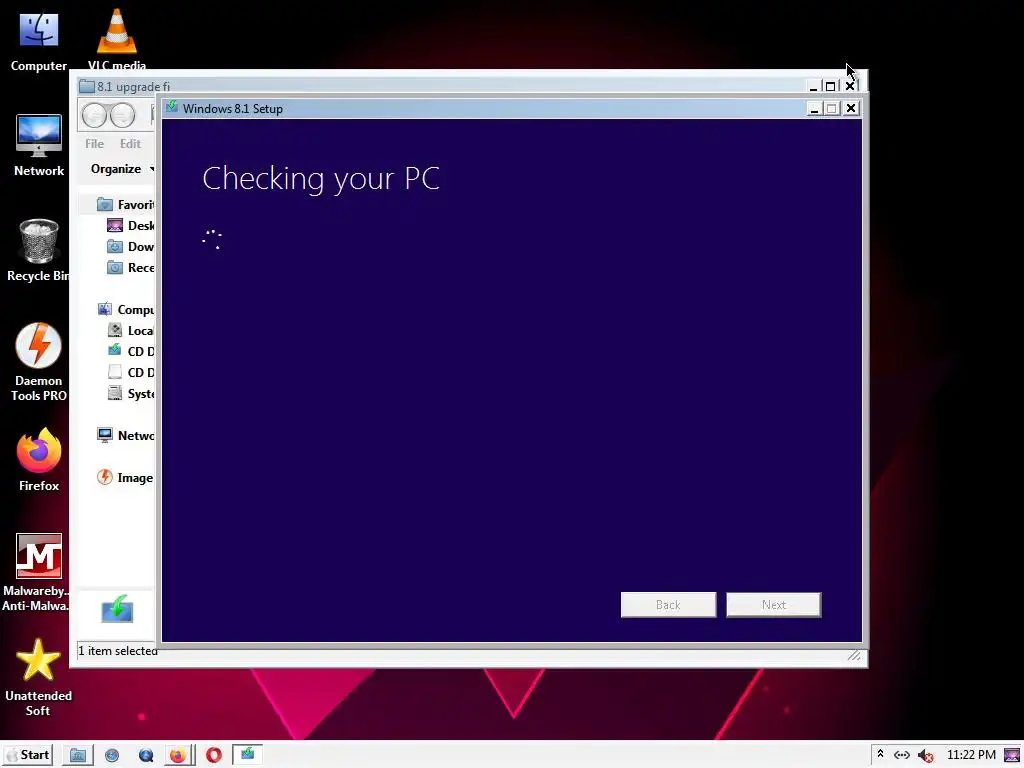Click the Next button in Windows 8.1 Setup
1024x768 pixels.
point(773,605)
